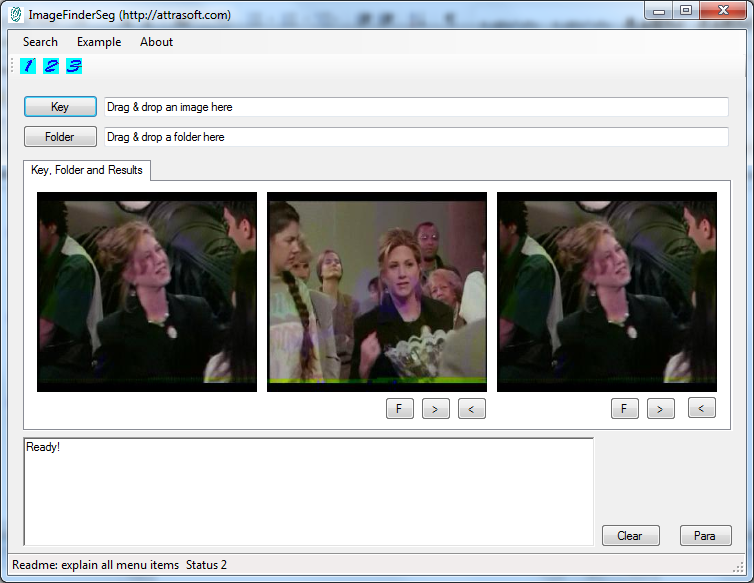
Task: Click inside the Ready! message text box
Action: point(309,492)
